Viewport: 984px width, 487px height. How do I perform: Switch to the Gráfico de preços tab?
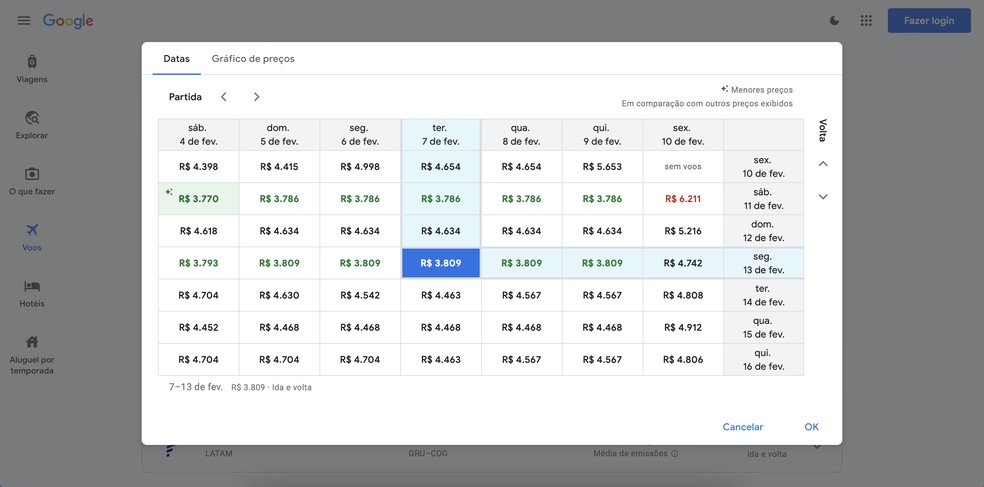pos(253,59)
